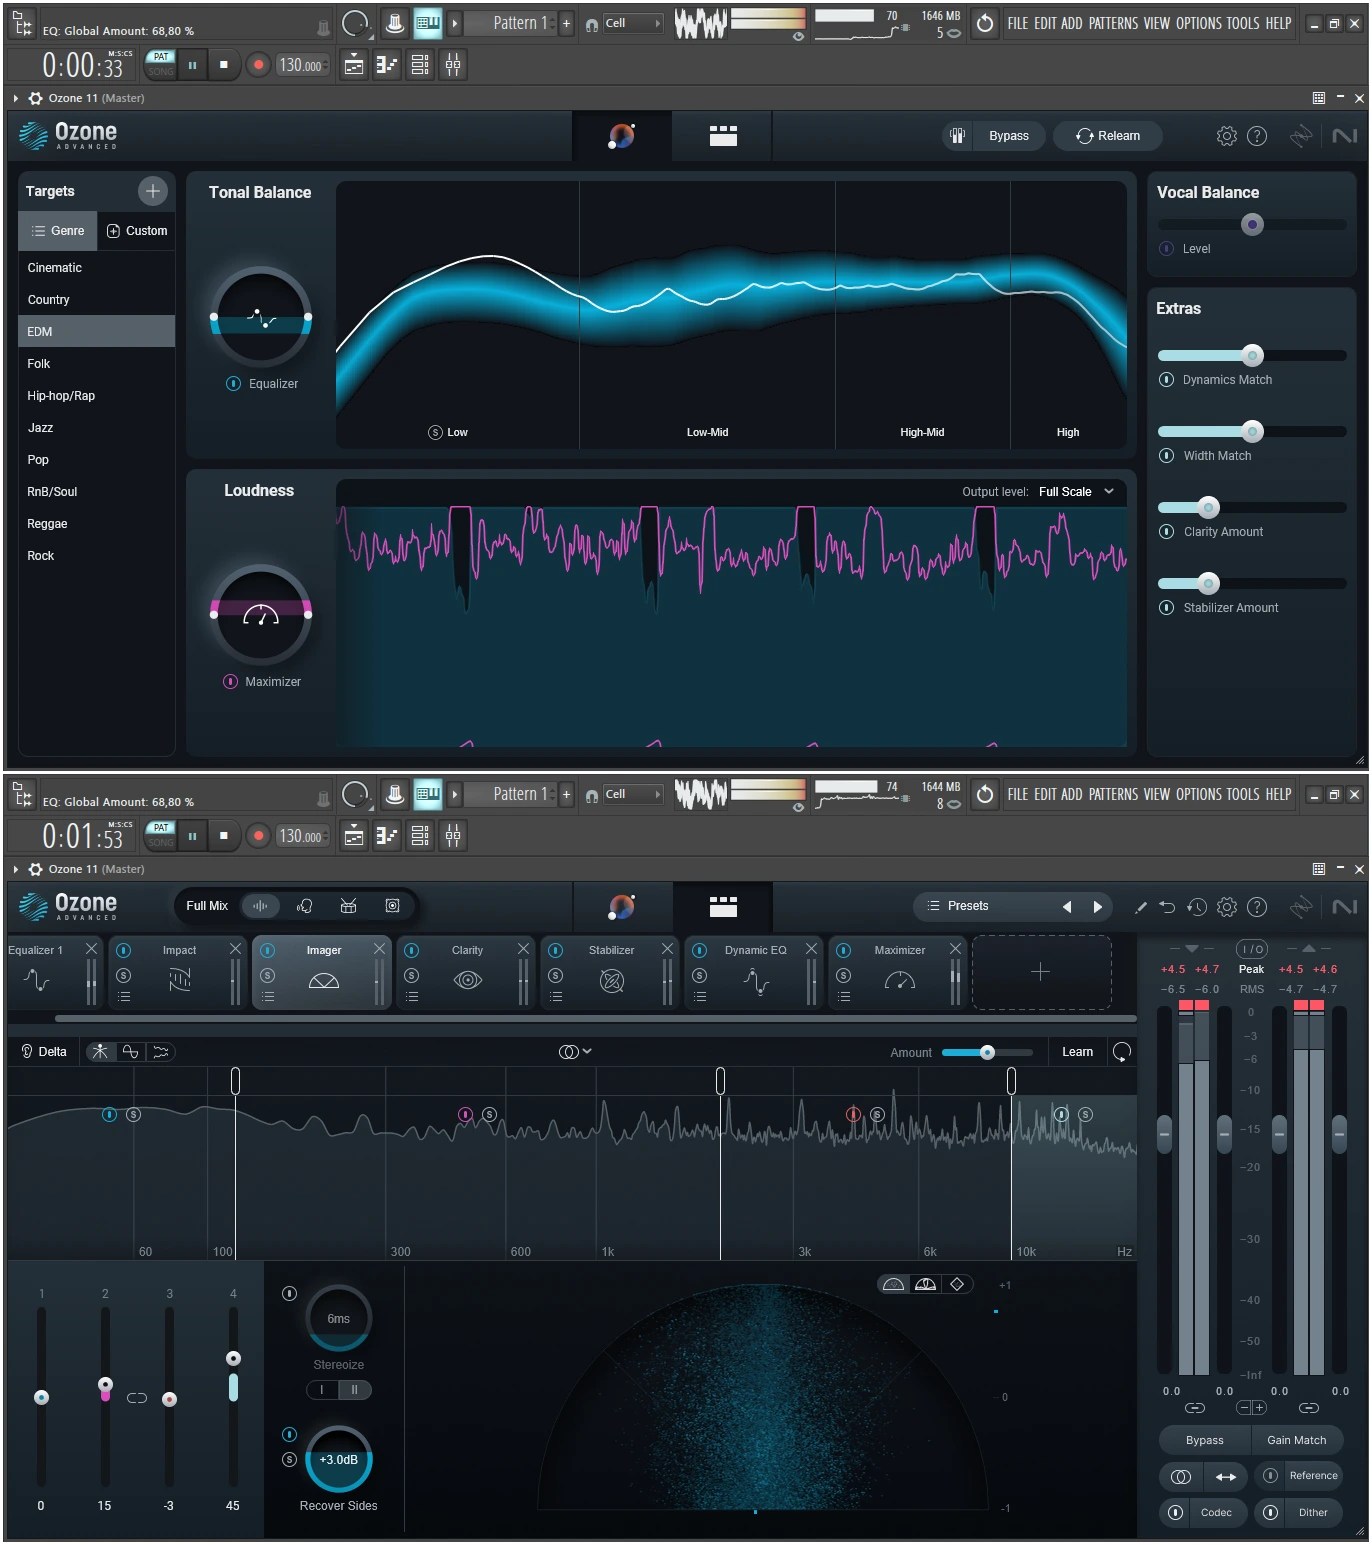Select Stereoize mode II
The width and height of the screenshot is (1372, 1545).
click(x=354, y=1390)
